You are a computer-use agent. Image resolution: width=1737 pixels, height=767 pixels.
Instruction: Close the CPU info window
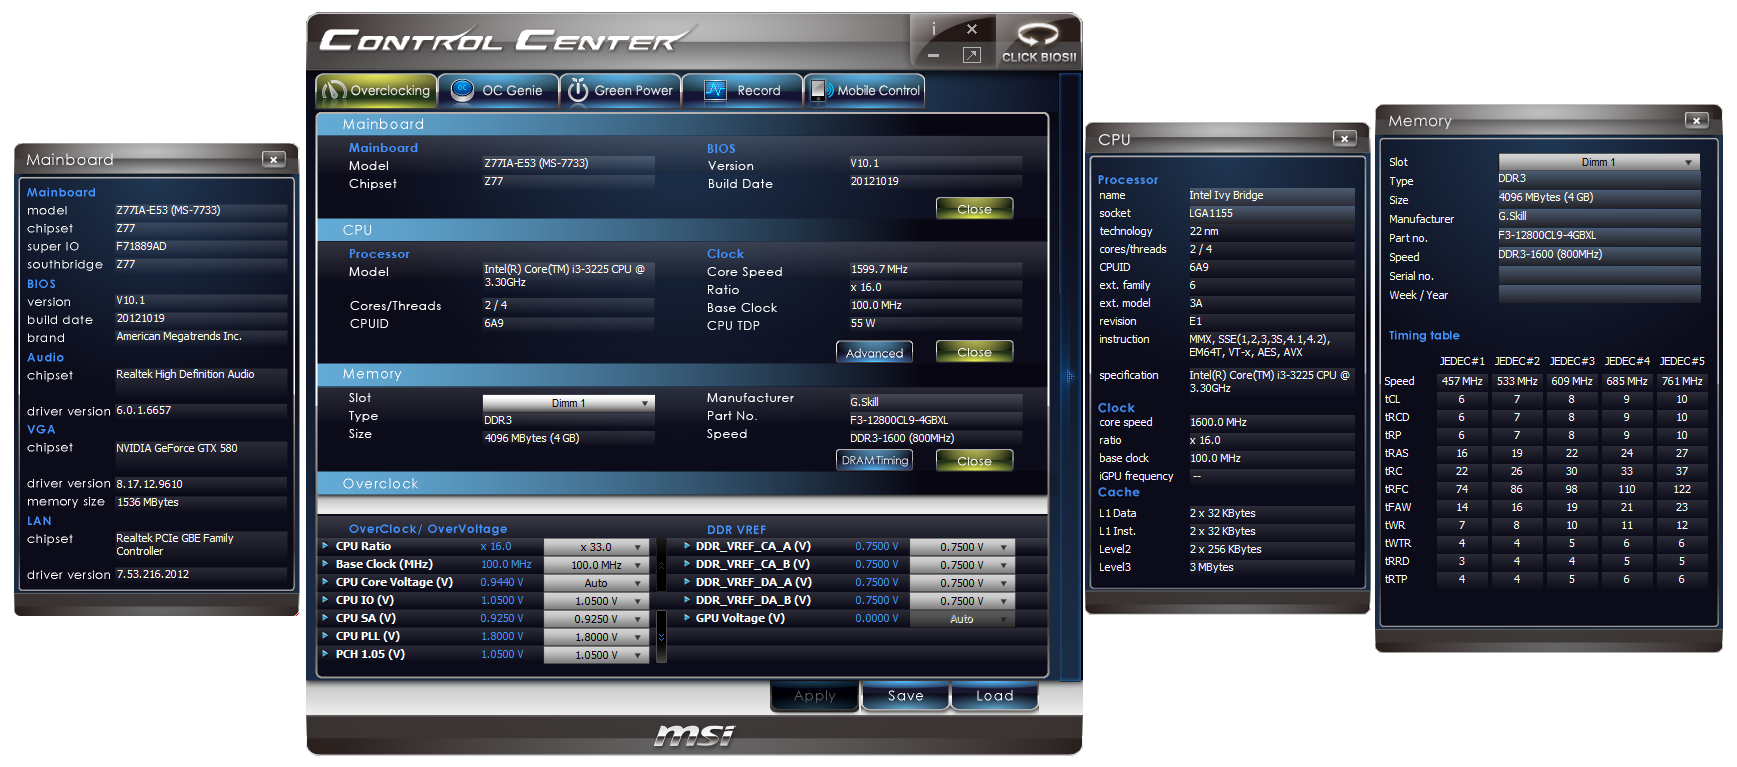pos(1345,138)
